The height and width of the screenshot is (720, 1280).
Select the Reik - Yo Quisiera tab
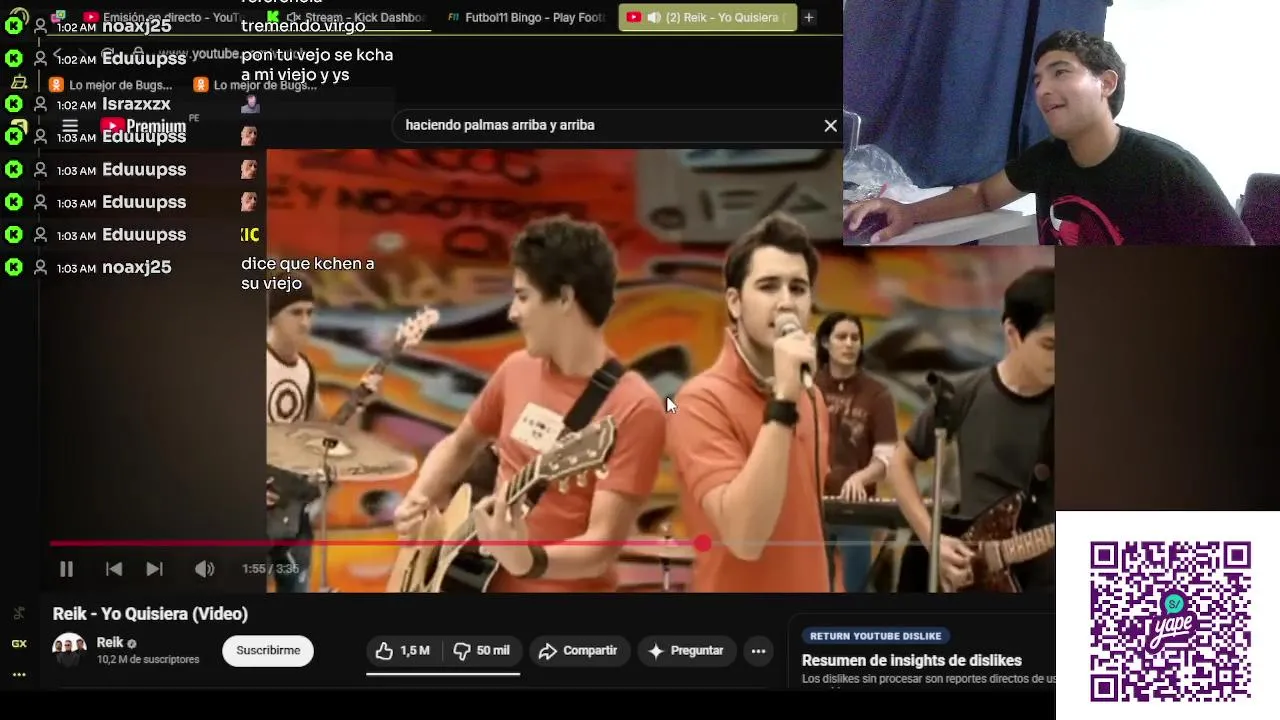coord(707,17)
